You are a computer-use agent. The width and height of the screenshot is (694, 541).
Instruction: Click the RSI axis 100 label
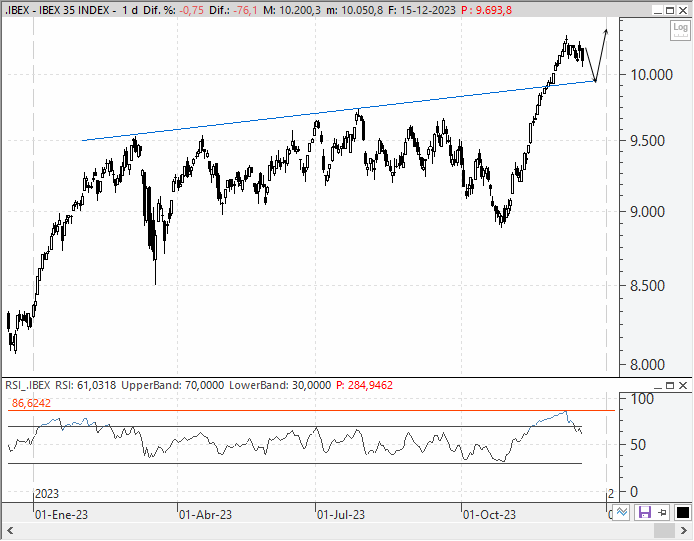click(643, 399)
